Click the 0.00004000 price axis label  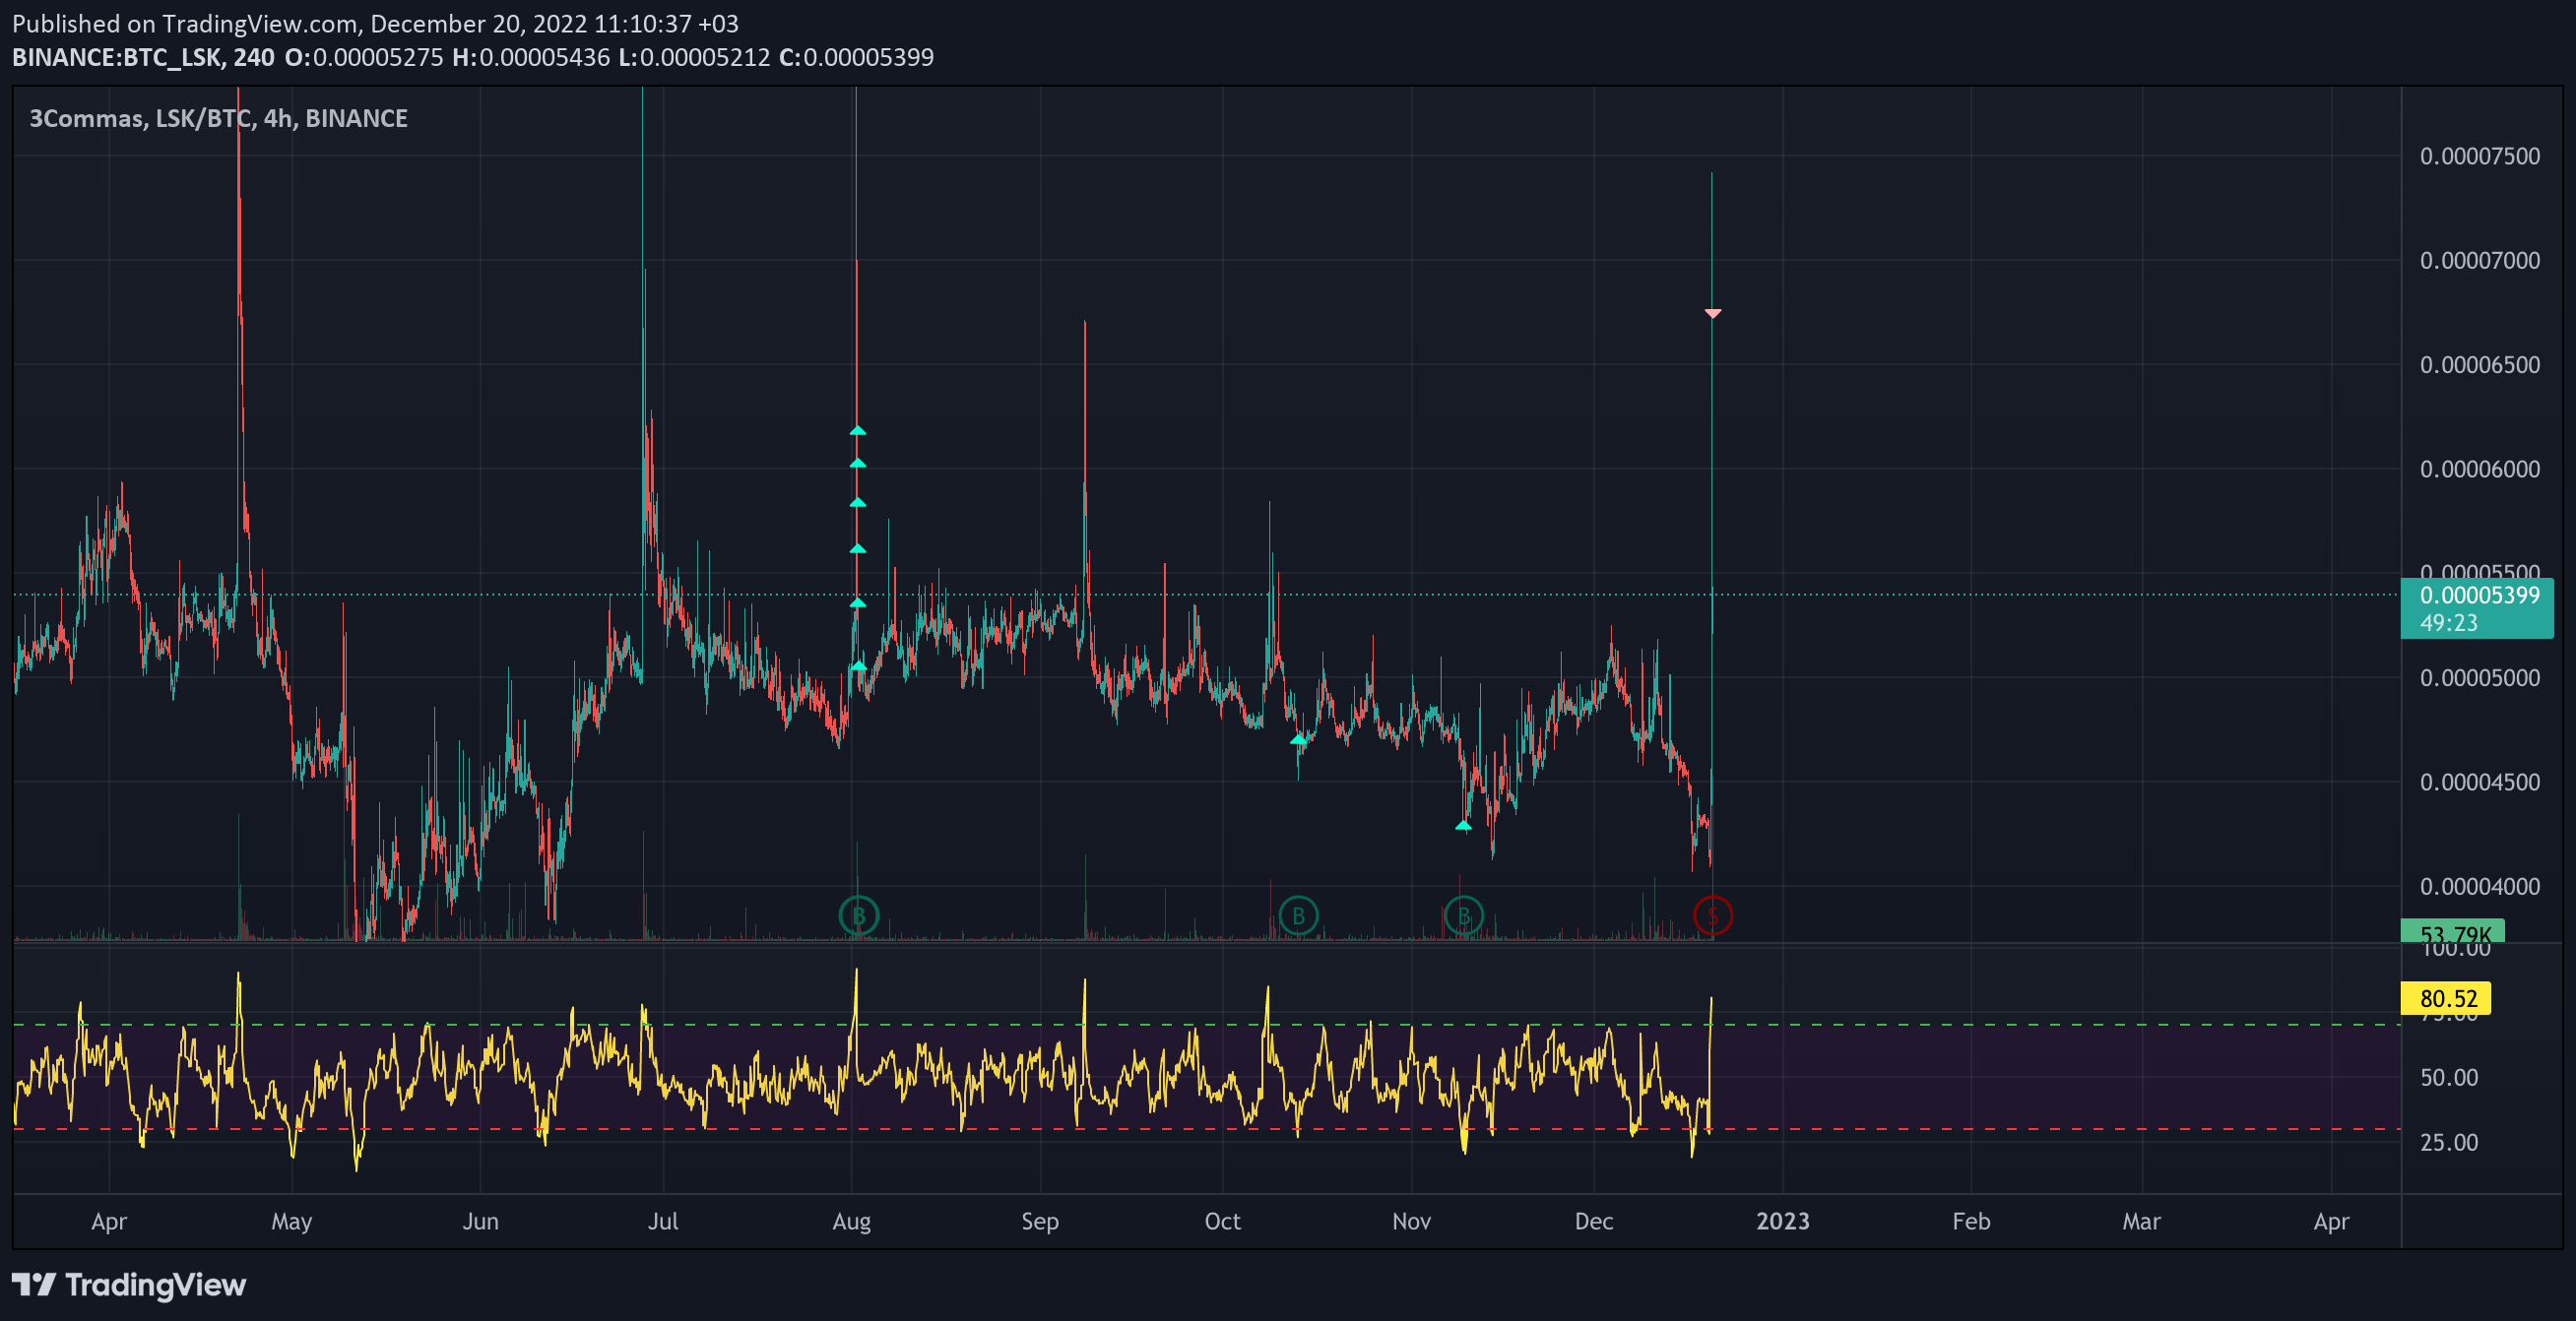(x=2479, y=887)
